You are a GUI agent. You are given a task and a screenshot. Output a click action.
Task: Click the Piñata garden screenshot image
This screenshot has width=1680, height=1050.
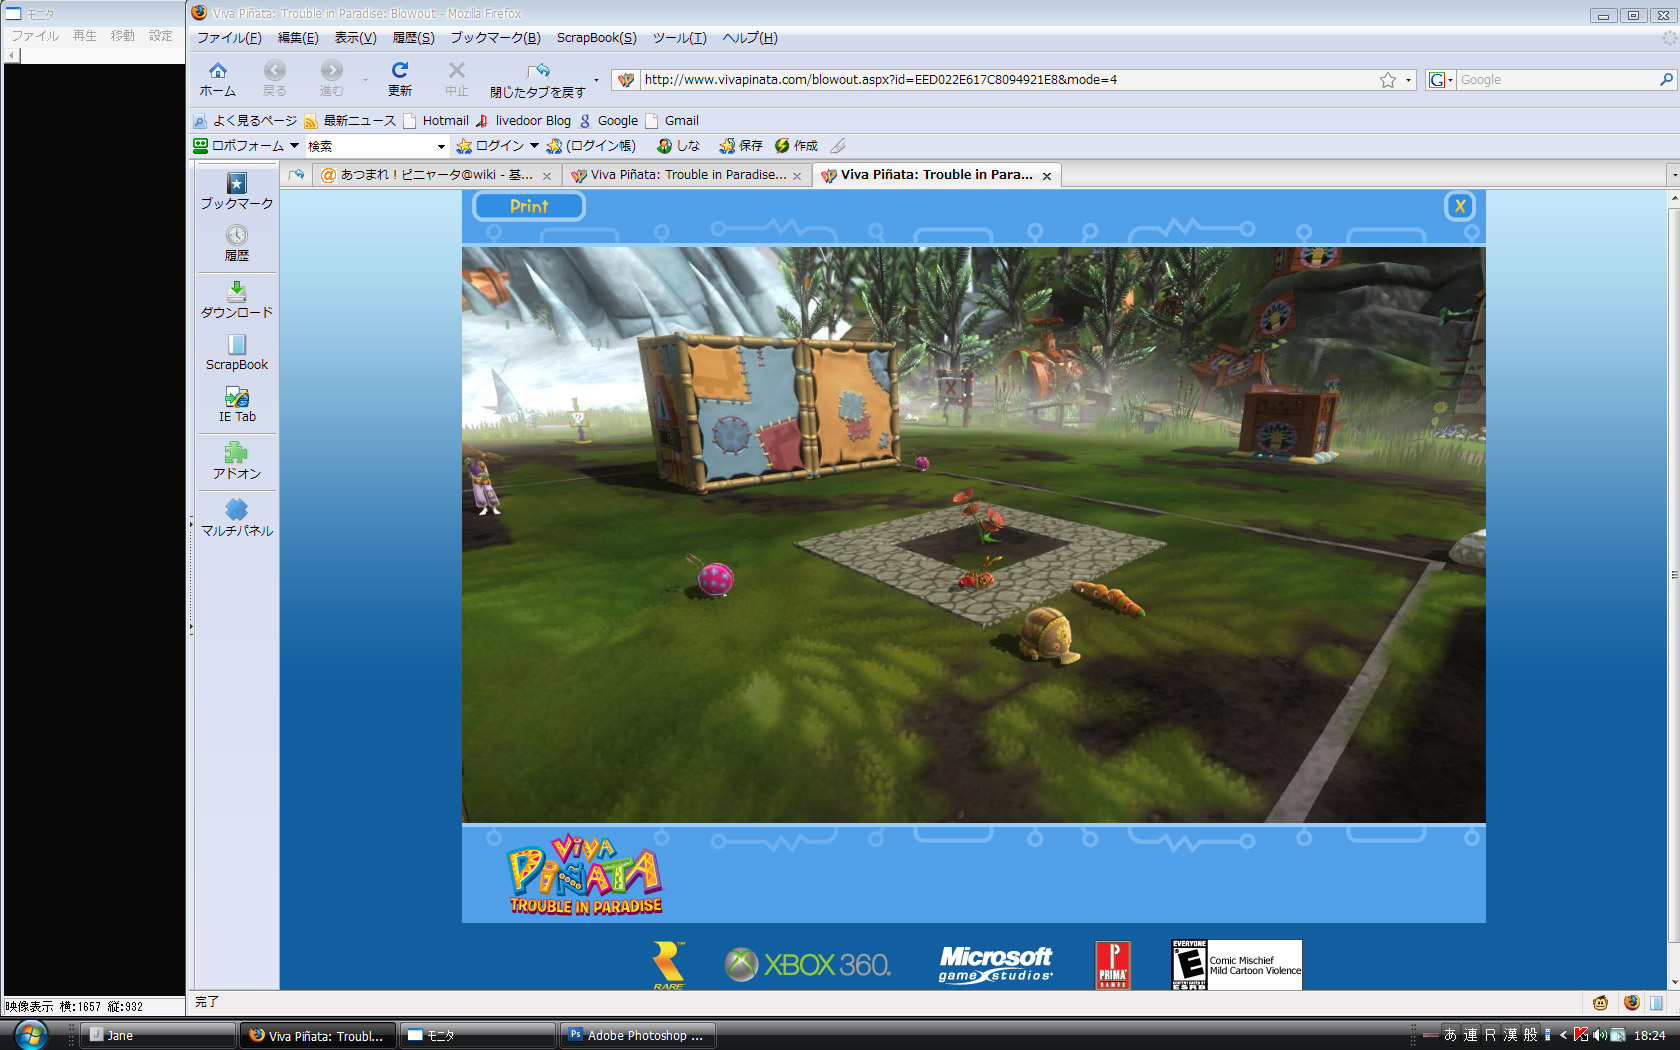973,535
